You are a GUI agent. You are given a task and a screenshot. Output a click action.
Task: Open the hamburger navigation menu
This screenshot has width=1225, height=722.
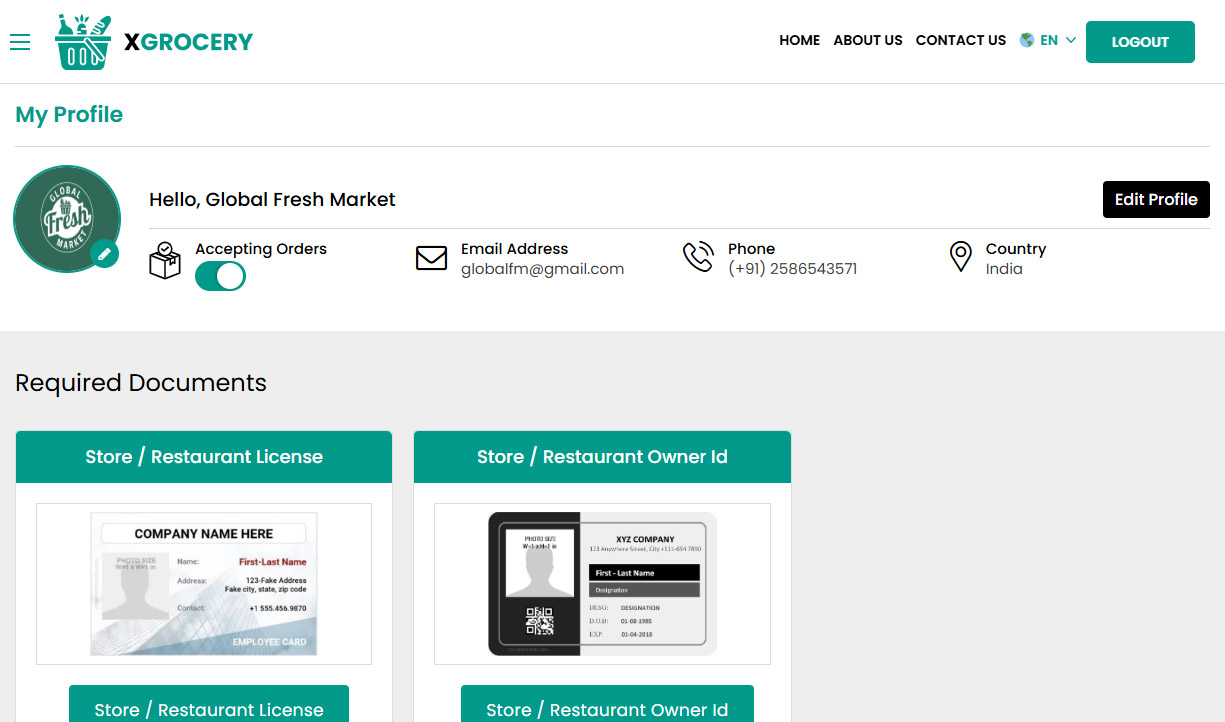(20, 42)
